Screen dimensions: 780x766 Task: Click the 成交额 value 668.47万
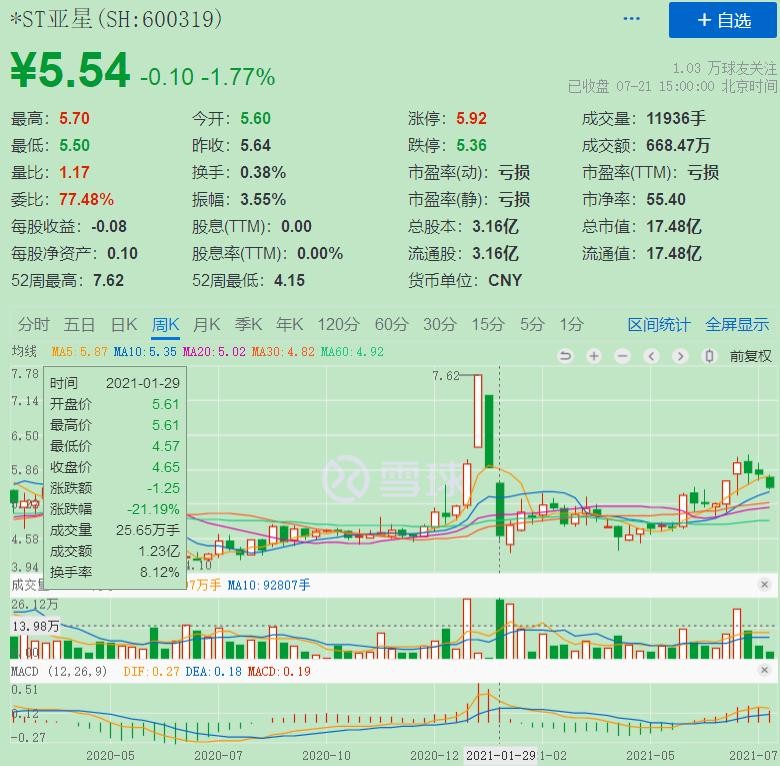678,145
